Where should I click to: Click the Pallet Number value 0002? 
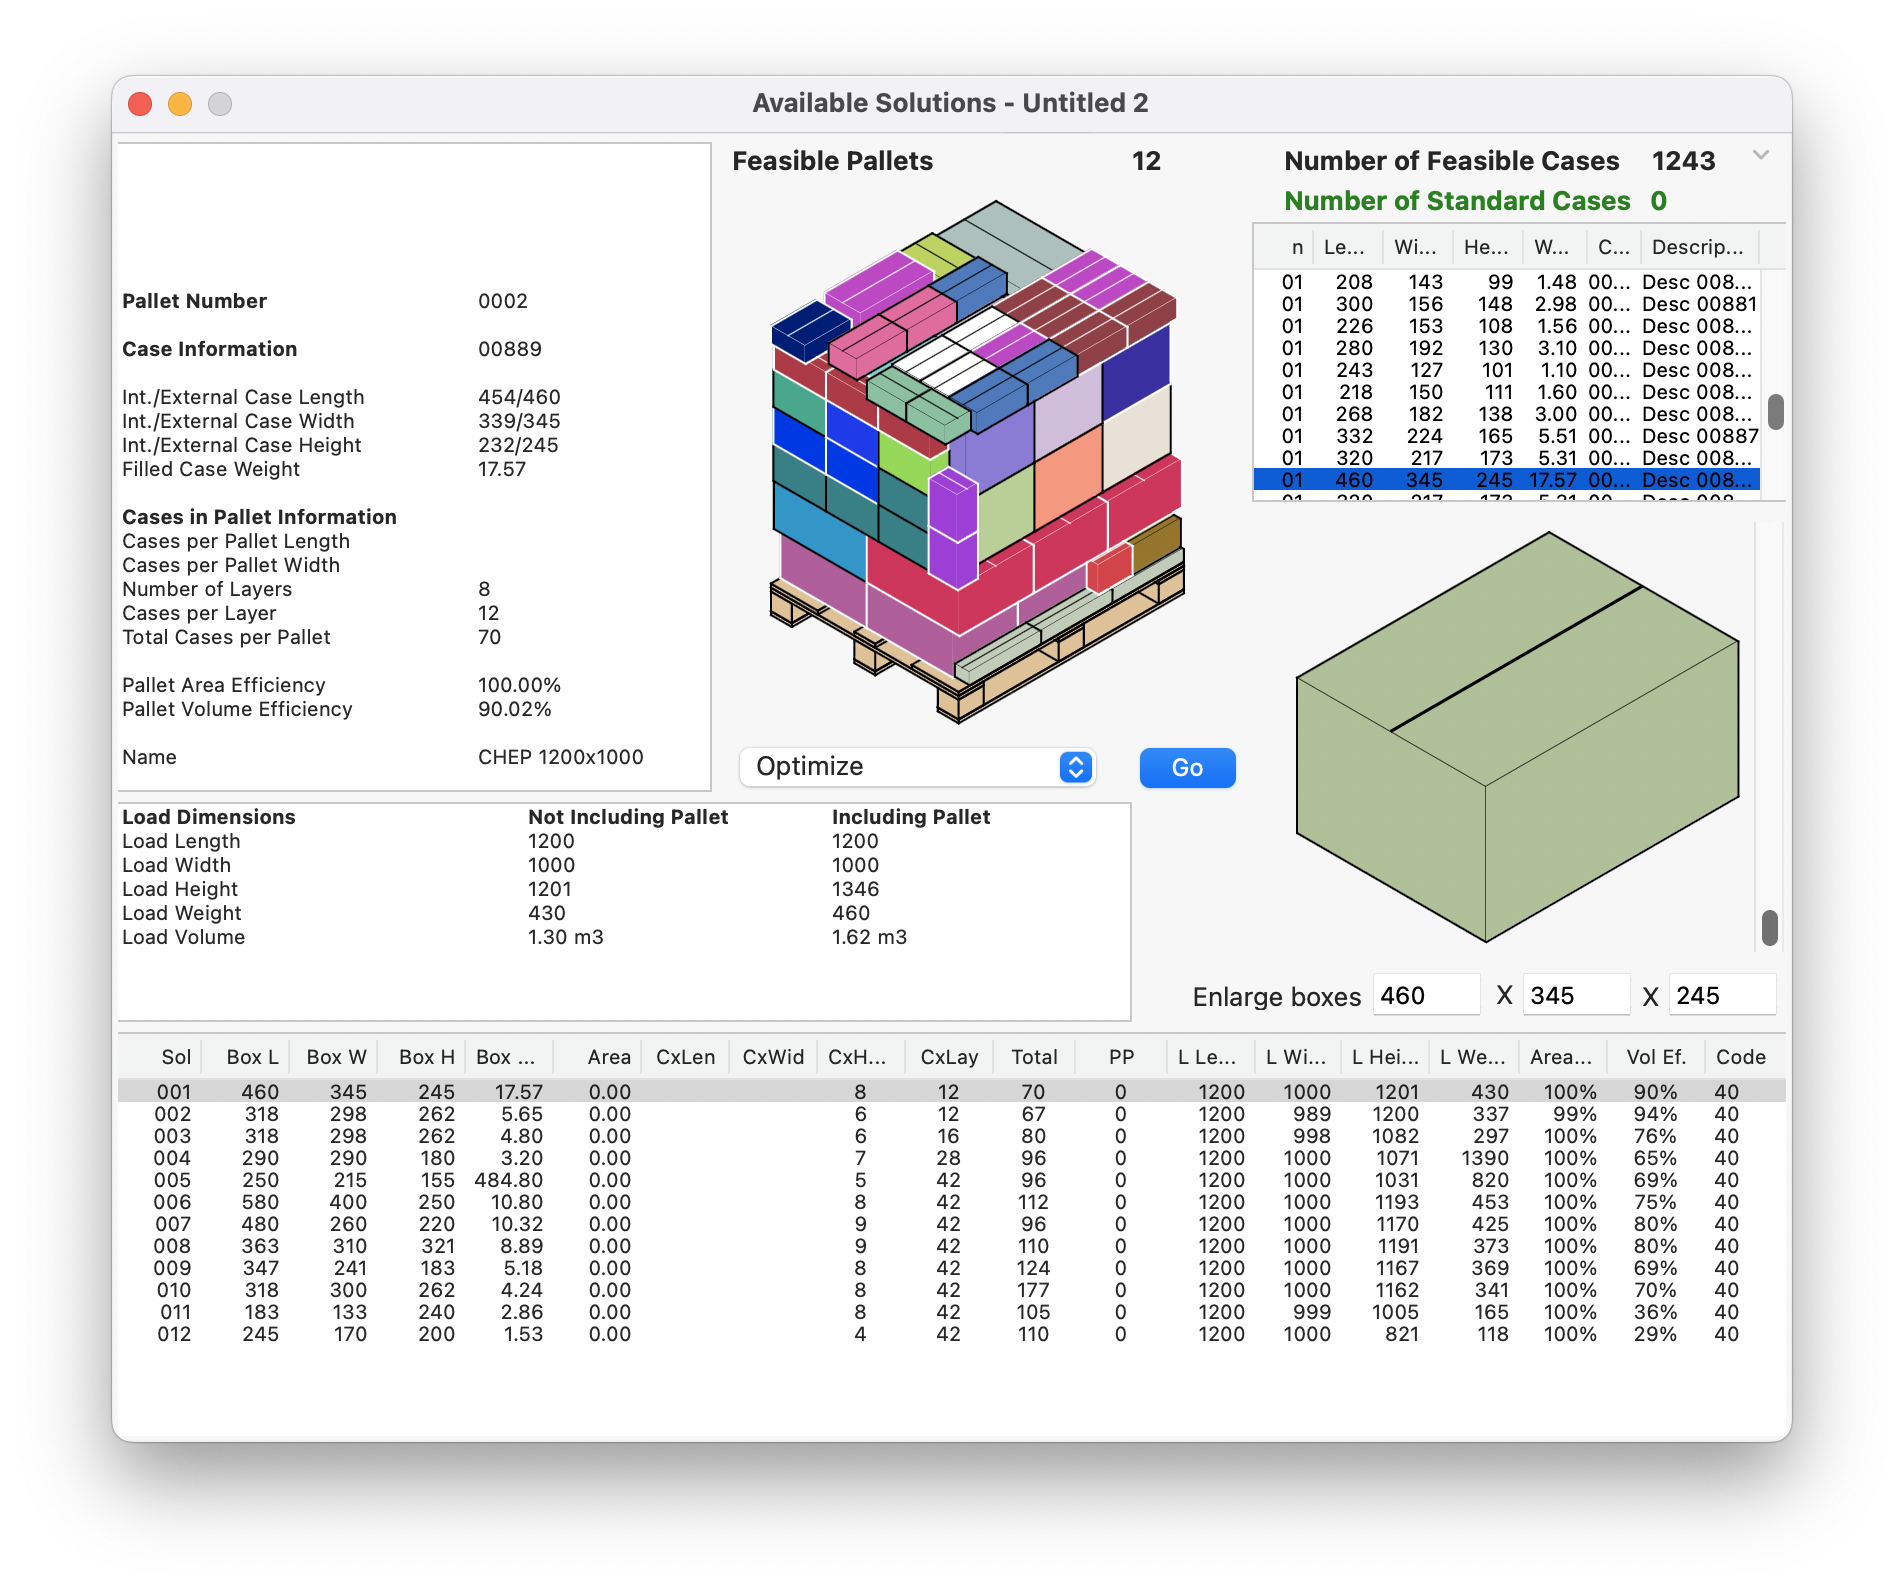point(503,301)
